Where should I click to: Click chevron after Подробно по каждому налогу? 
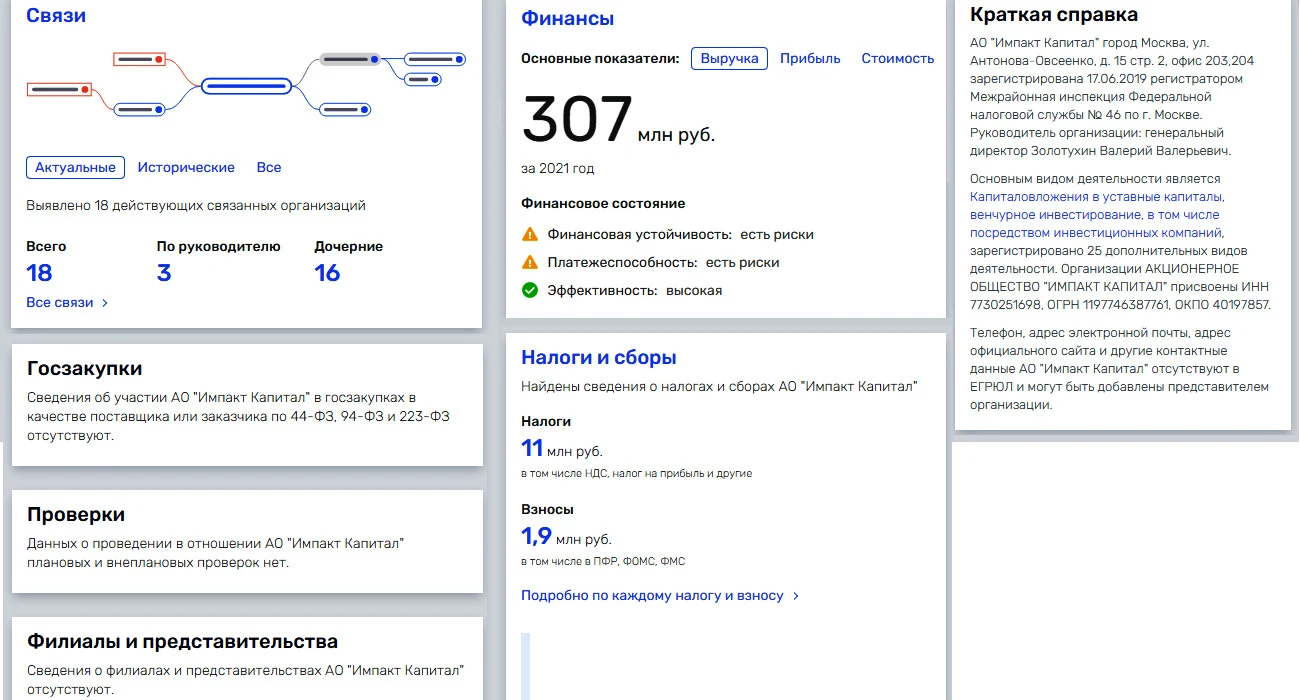pos(796,596)
